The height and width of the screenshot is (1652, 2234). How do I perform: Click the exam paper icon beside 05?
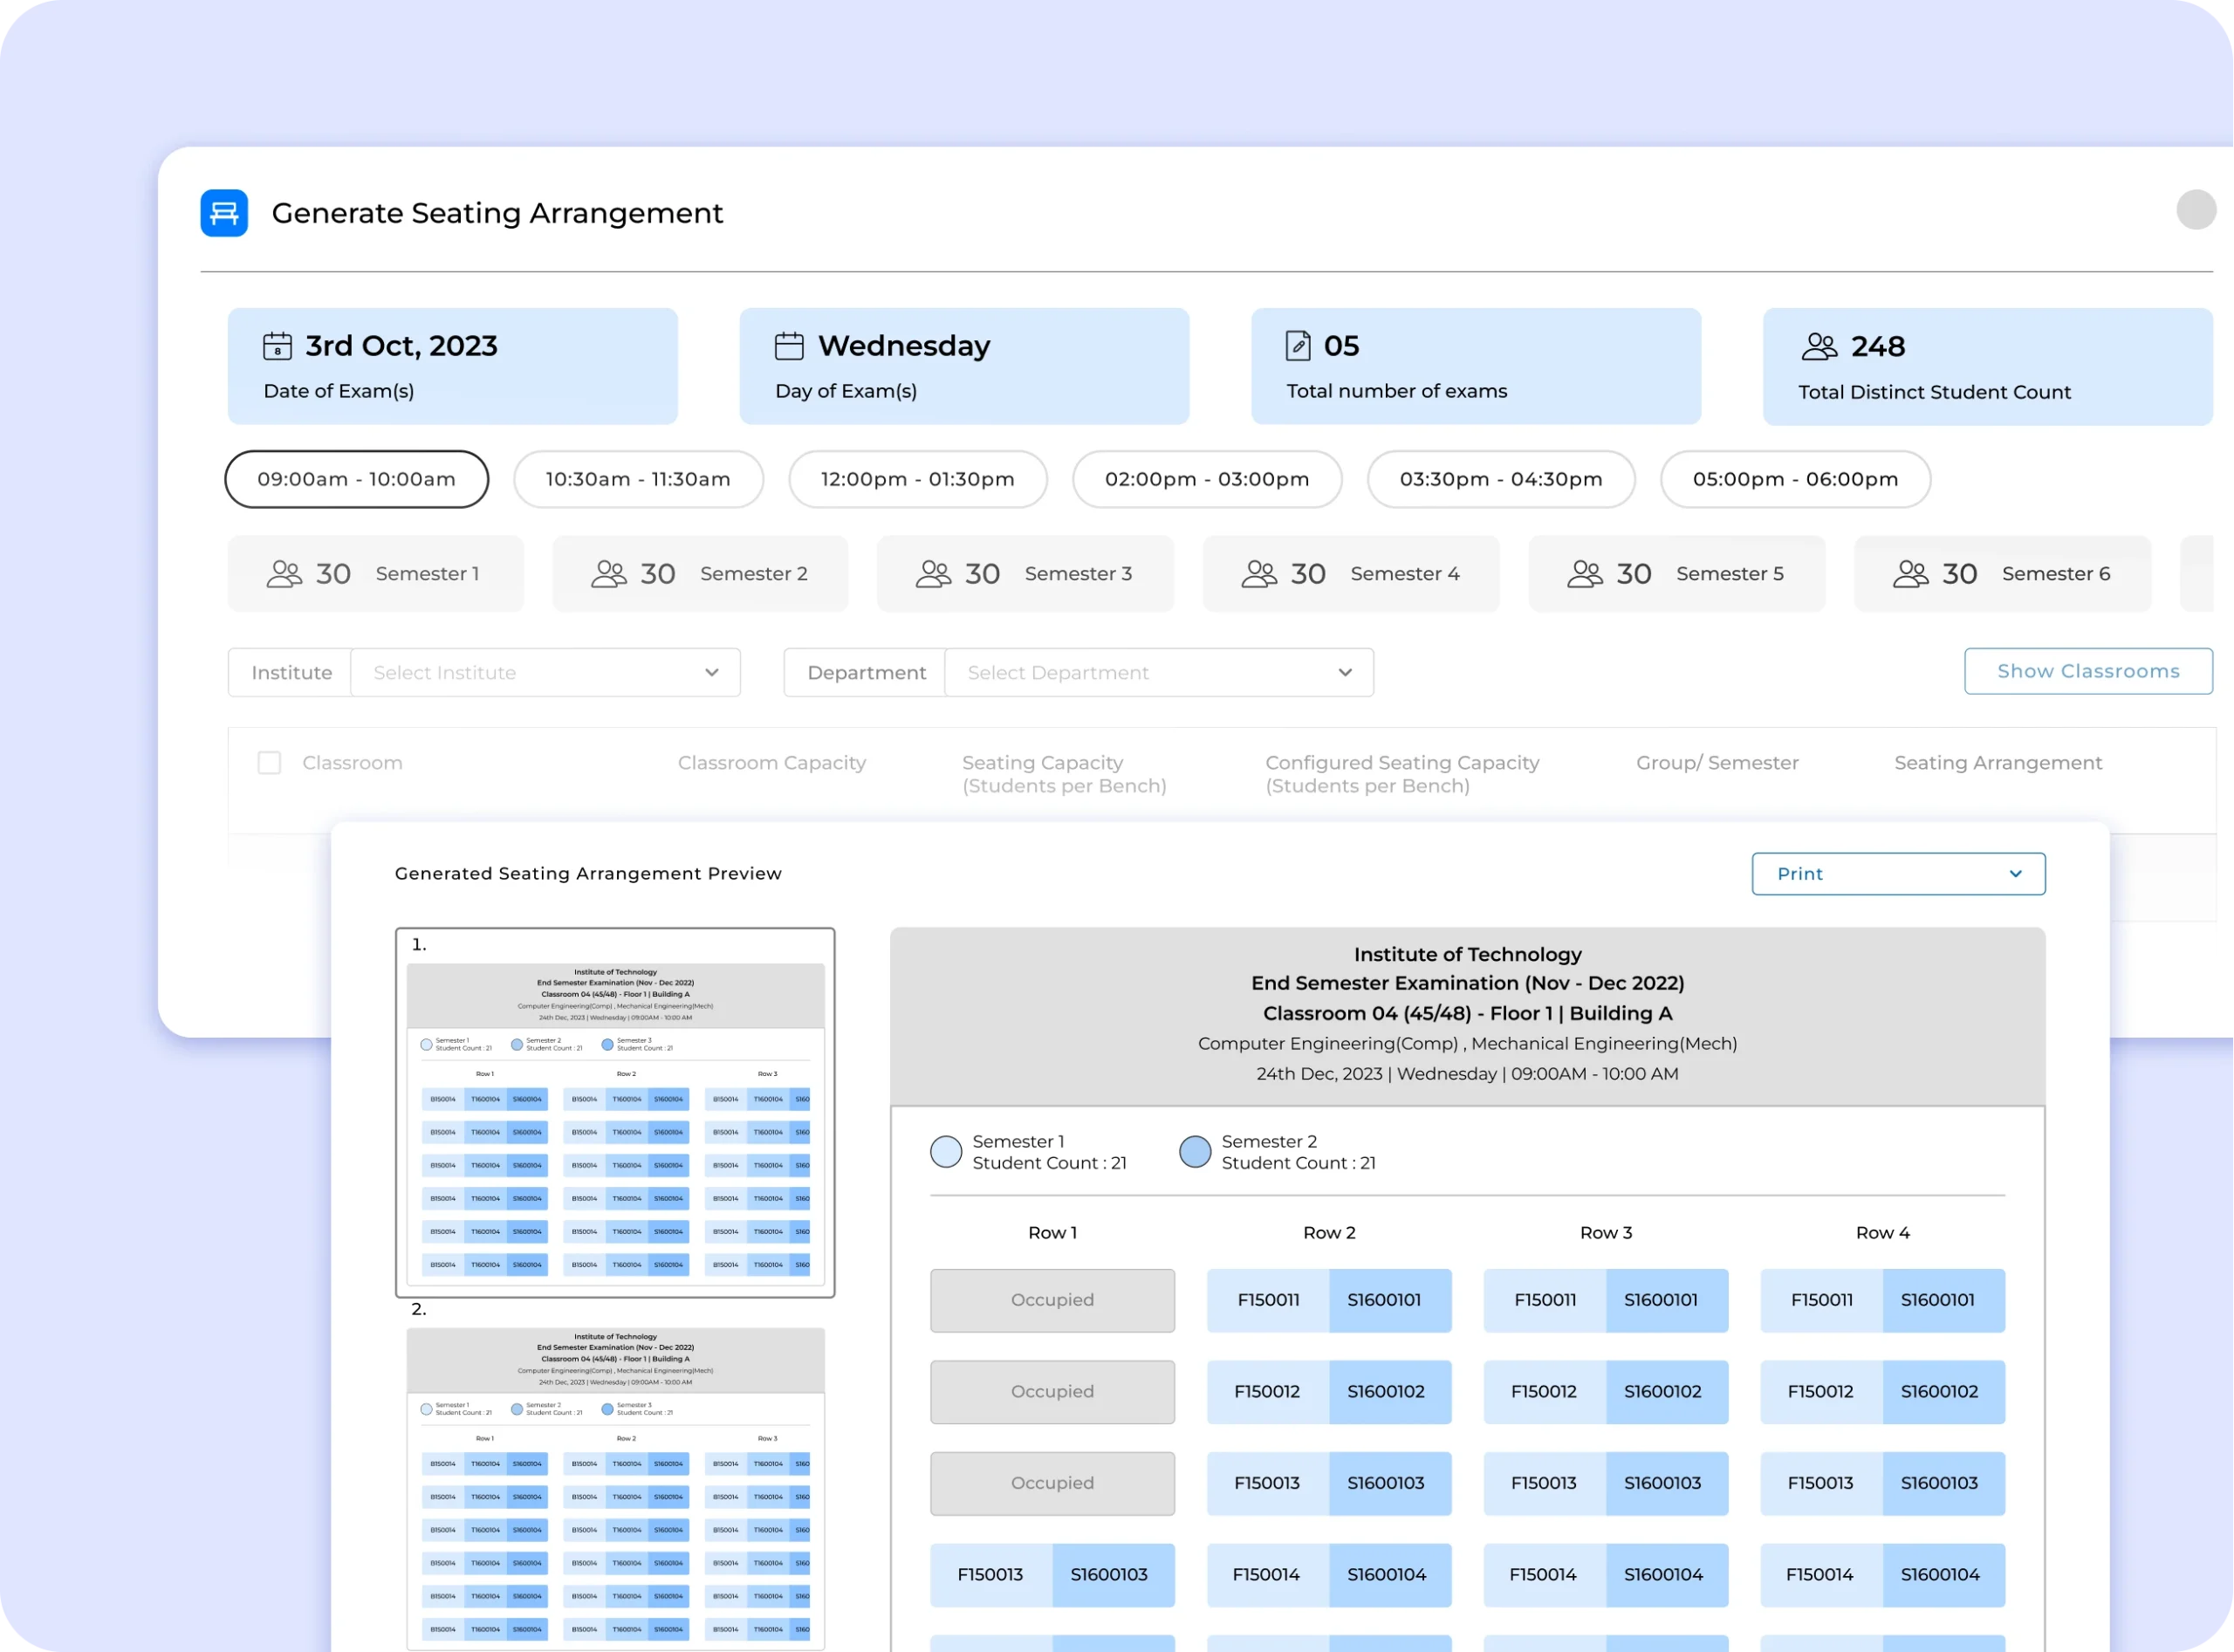pyautogui.click(x=1297, y=346)
